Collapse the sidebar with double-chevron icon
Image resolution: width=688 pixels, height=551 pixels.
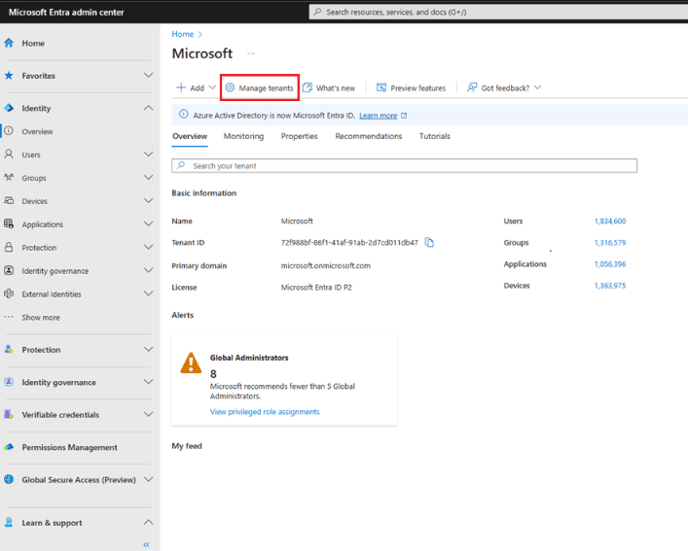(x=147, y=545)
